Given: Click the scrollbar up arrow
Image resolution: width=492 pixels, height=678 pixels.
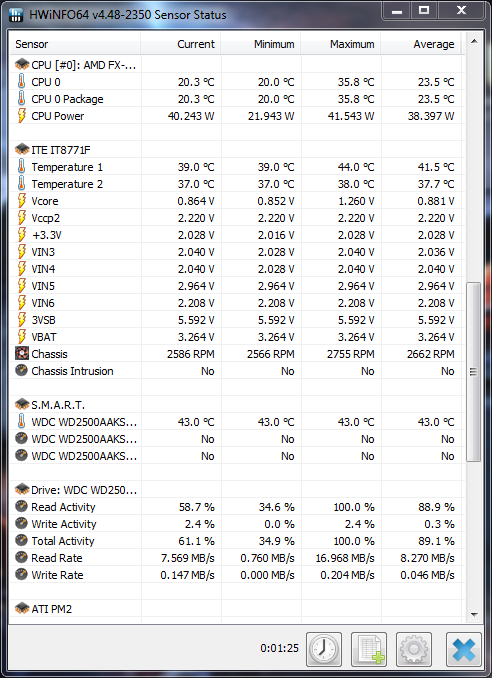Looking at the screenshot, I should (474, 42).
